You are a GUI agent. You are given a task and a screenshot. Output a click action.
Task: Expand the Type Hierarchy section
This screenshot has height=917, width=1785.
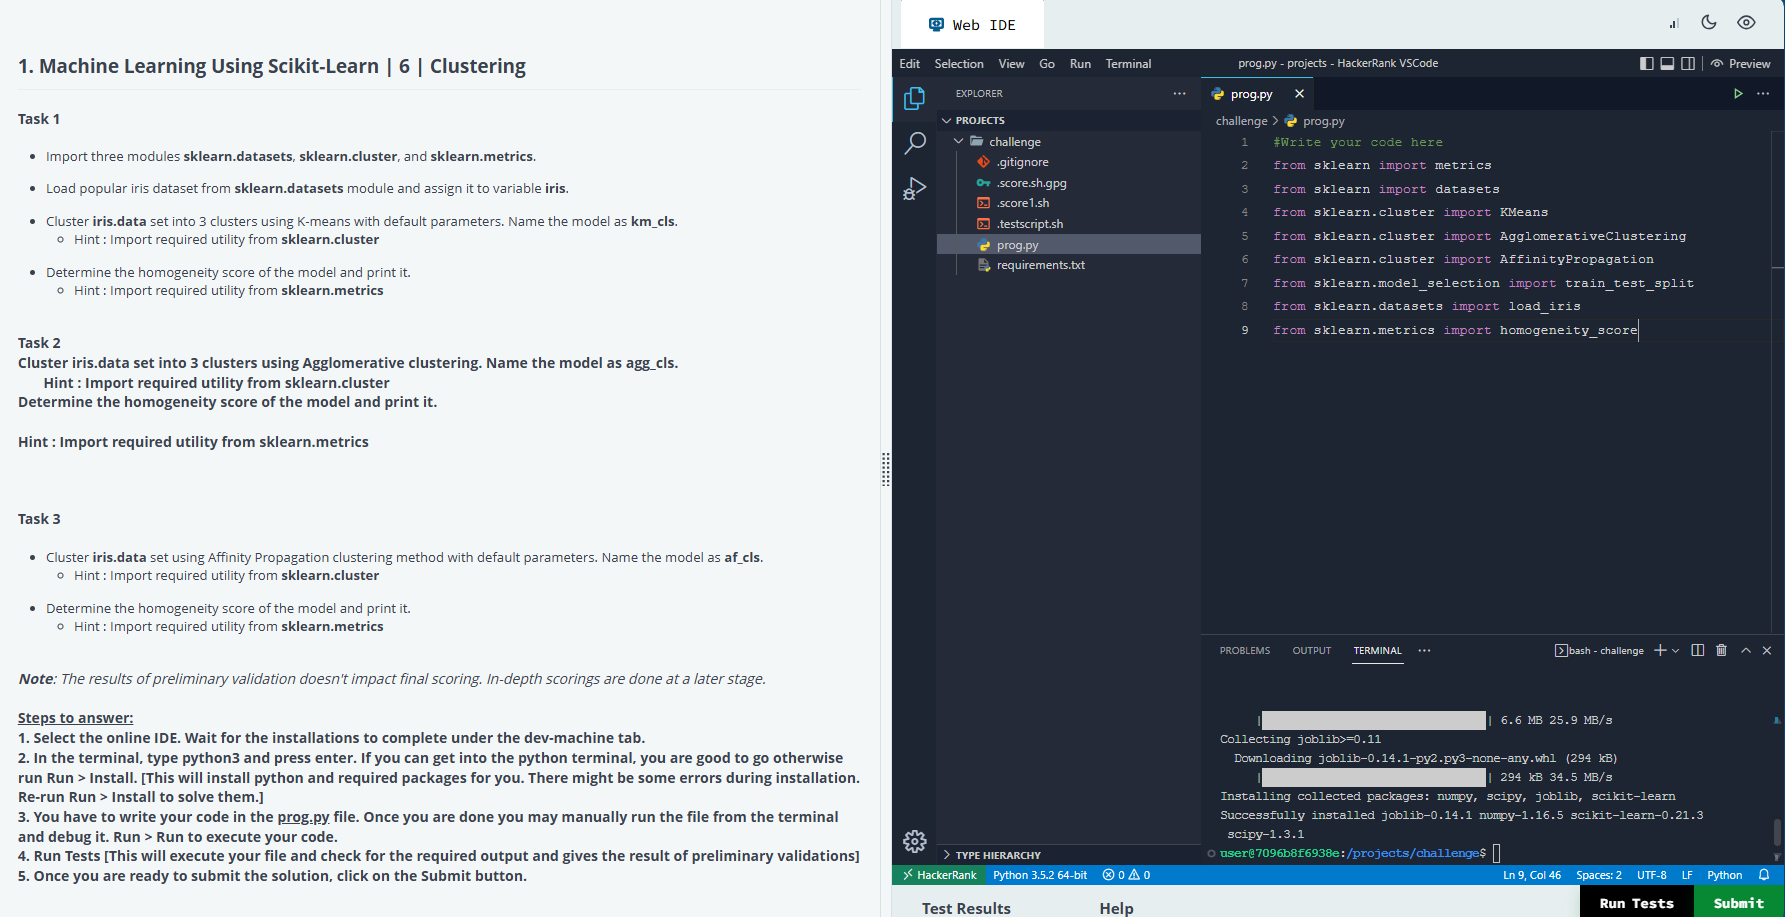(x=1068, y=855)
